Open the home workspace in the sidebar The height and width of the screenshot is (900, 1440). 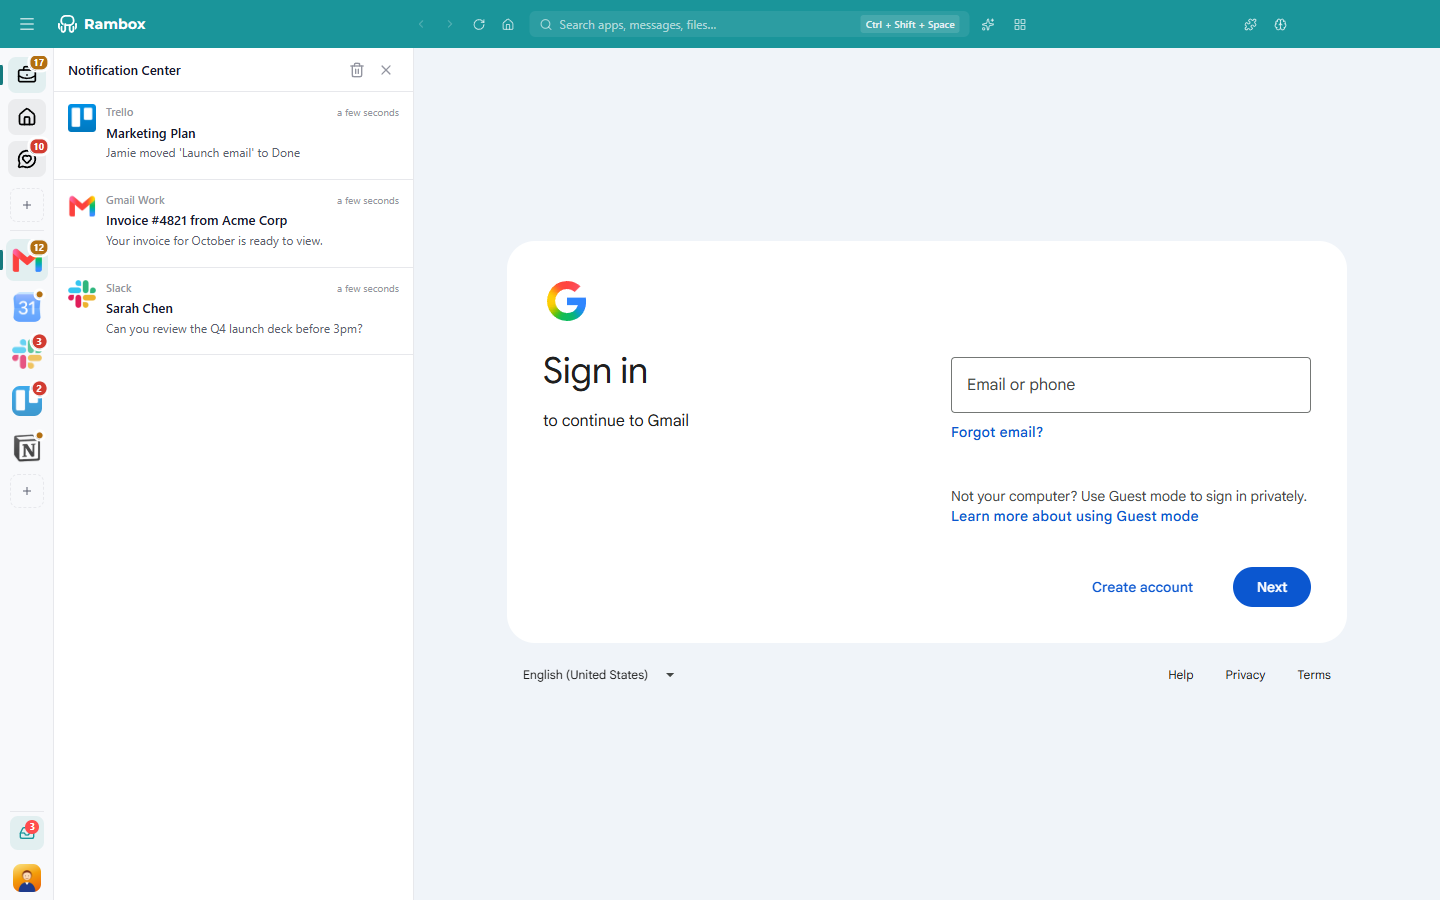tap(27, 117)
